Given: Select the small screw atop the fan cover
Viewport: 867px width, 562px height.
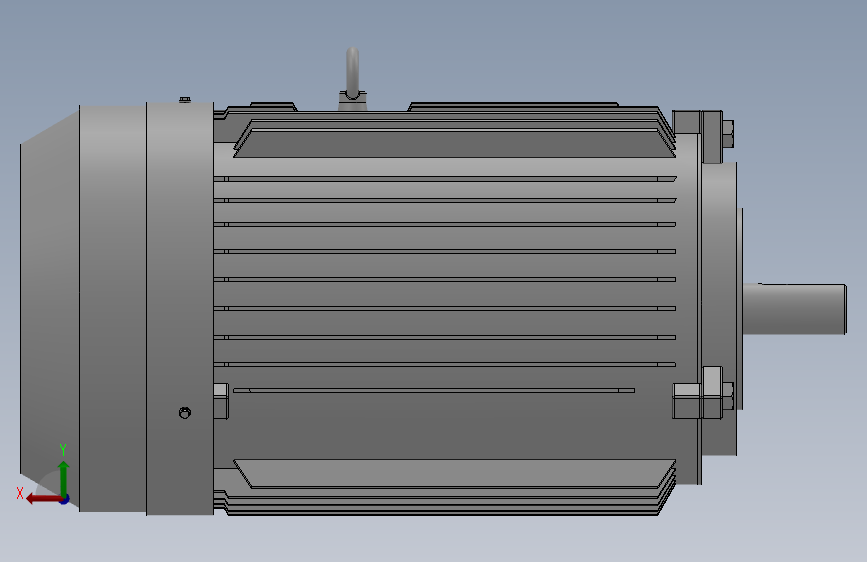Looking at the screenshot, I should click(185, 100).
